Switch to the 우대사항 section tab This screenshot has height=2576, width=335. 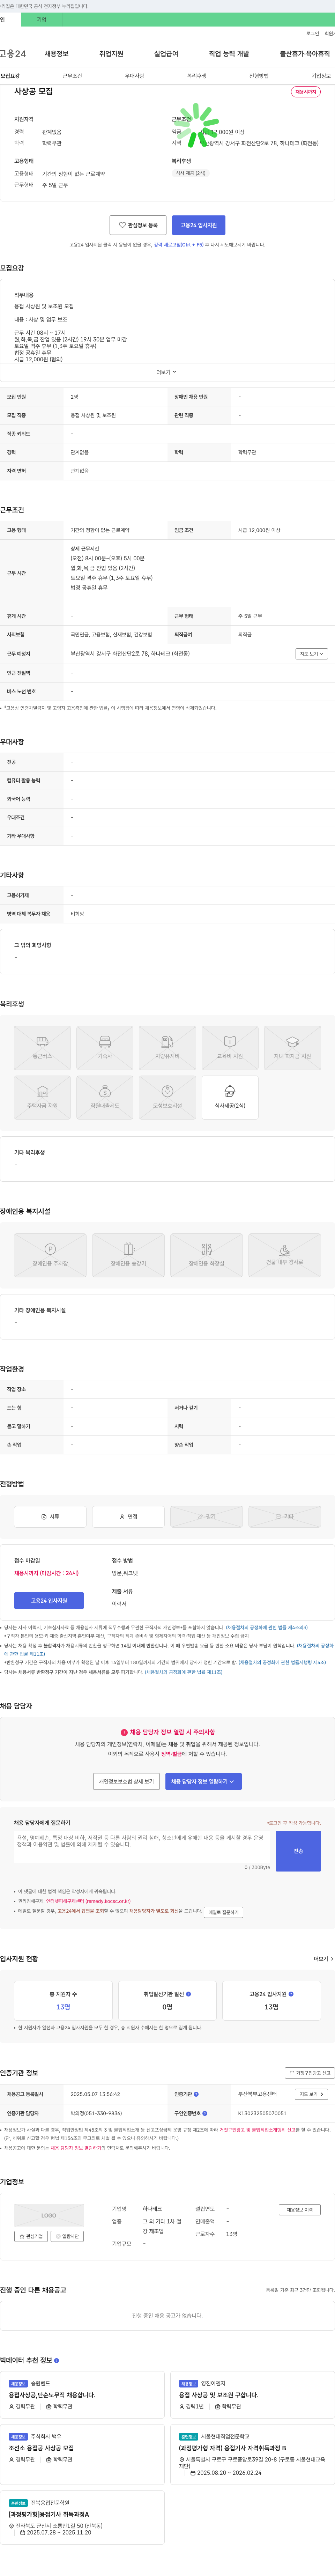[134, 76]
